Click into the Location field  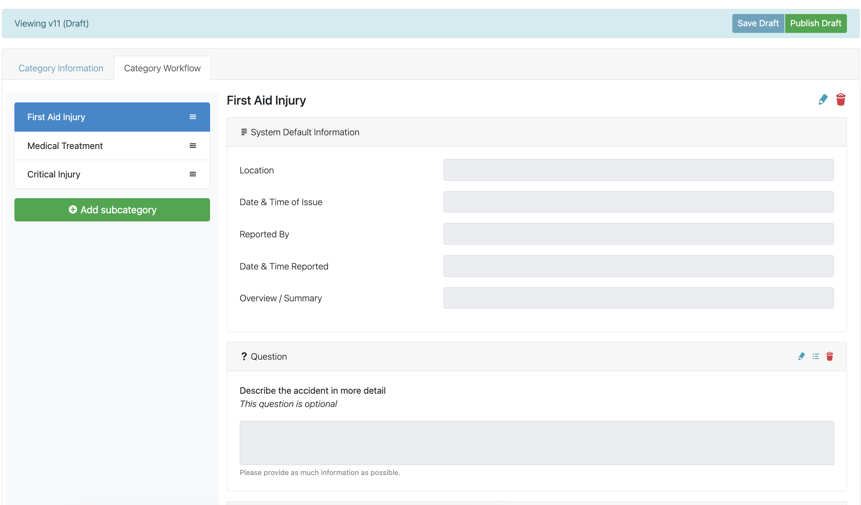pos(638,170)
